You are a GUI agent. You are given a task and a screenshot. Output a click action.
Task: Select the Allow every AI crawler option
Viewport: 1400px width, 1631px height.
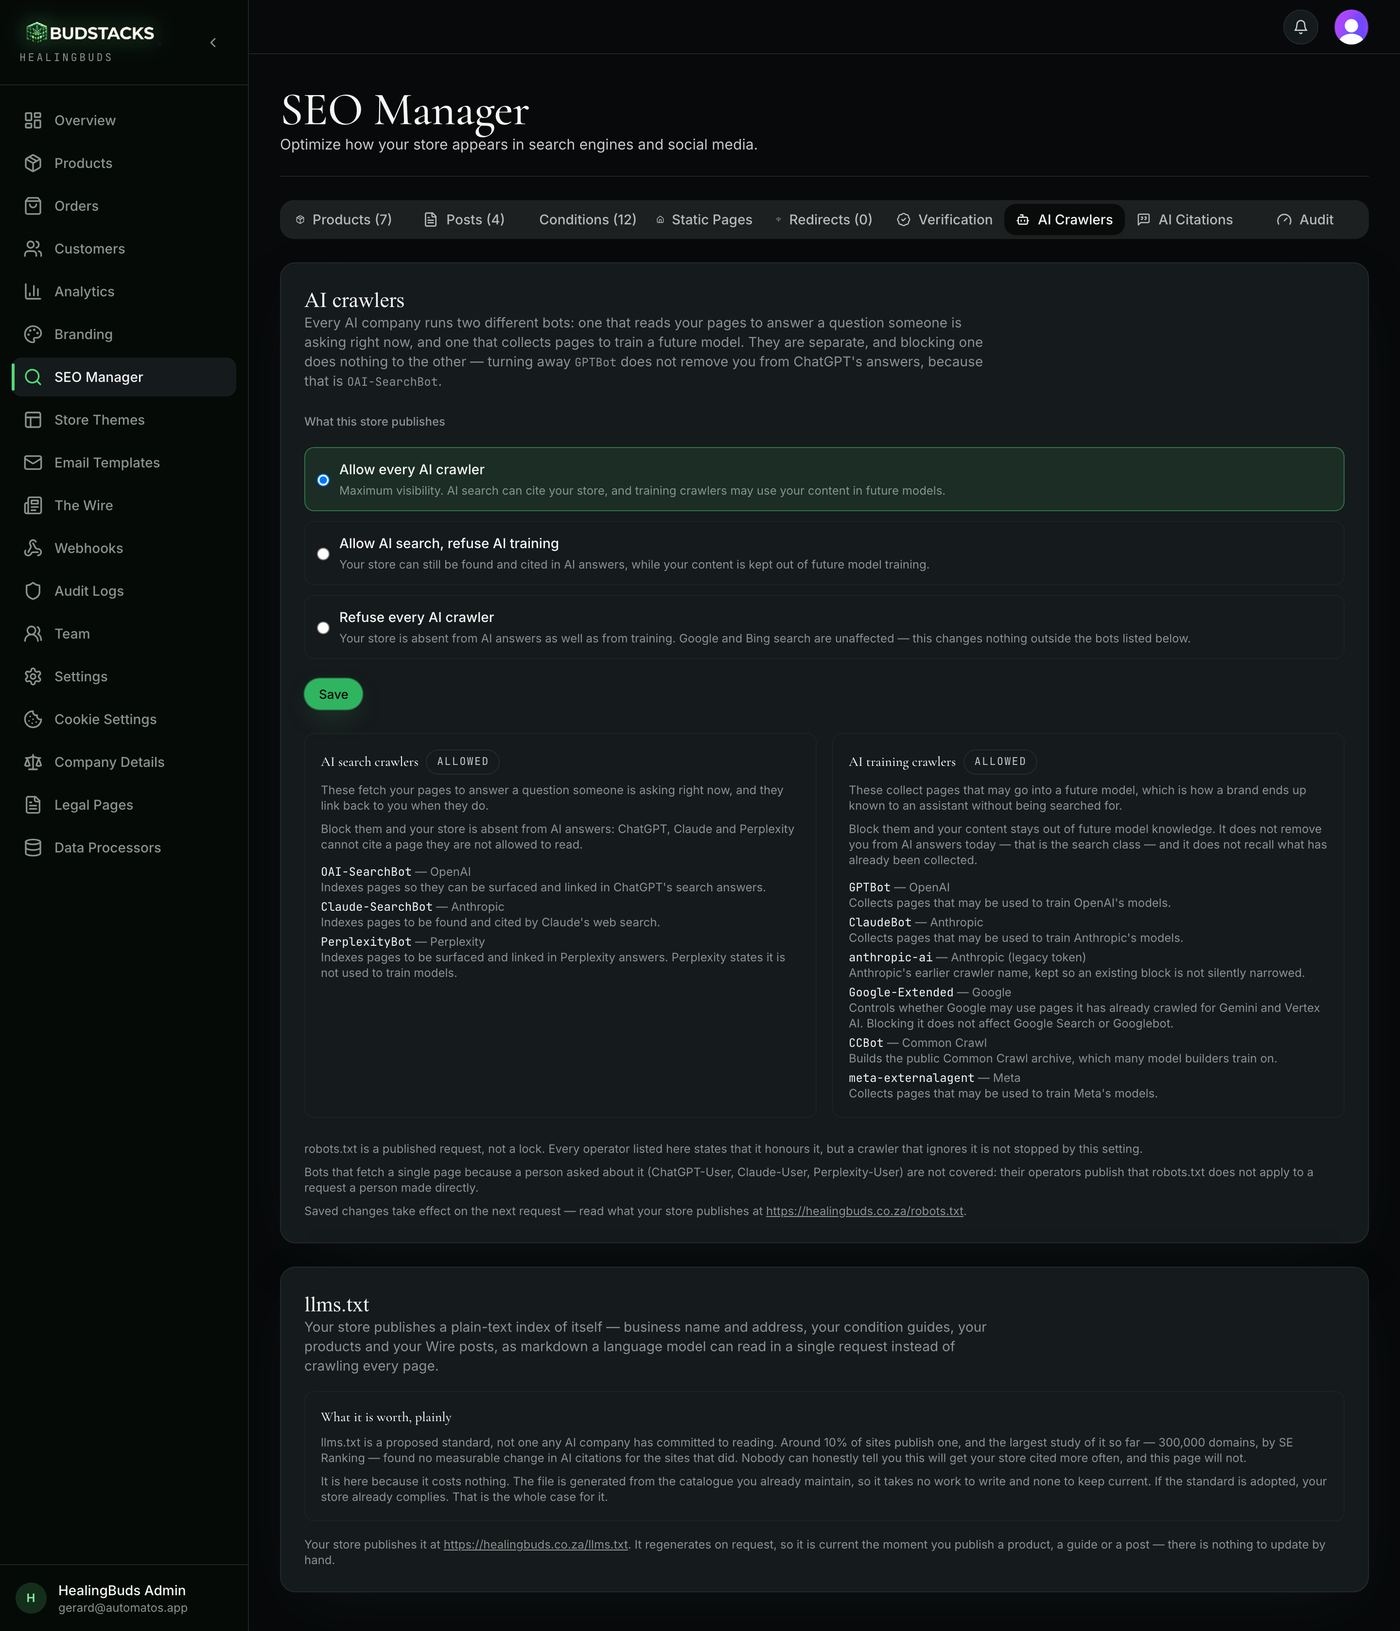824,479
